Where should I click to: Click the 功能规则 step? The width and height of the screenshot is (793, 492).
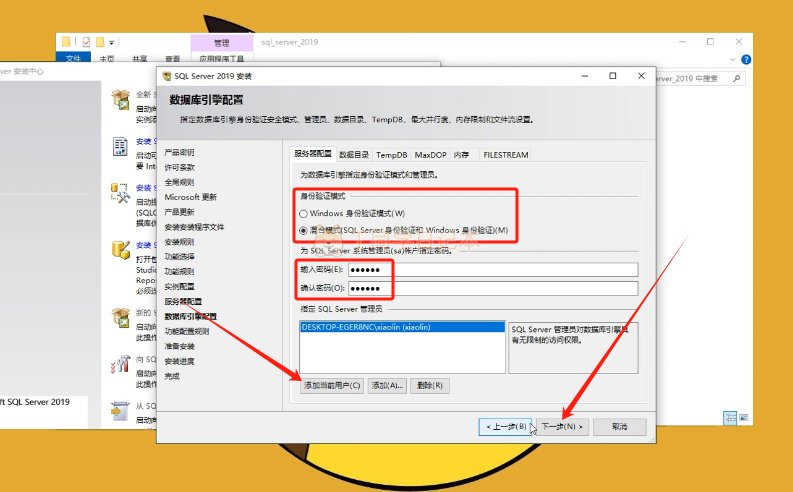pos(180,272)
